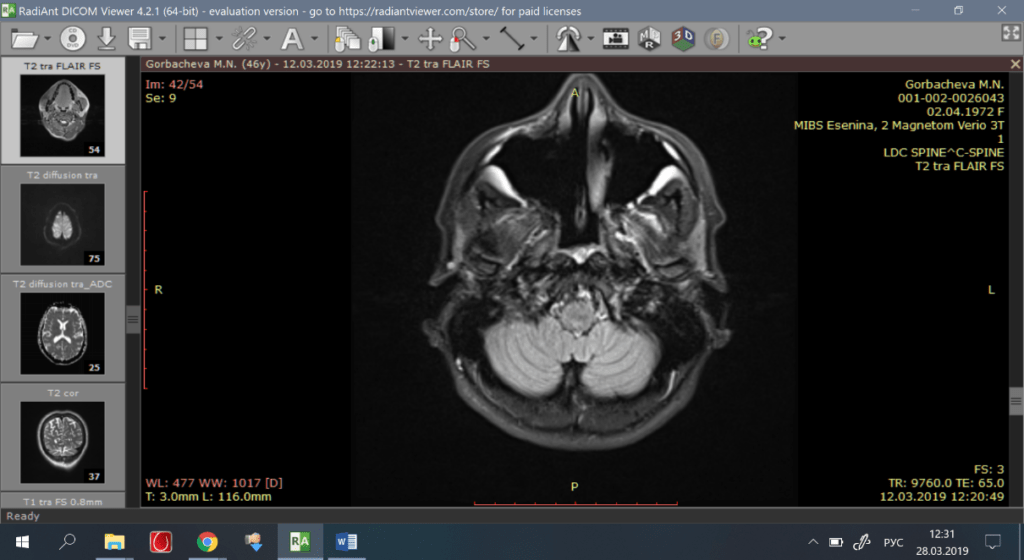This screenshot has height=560, width=1024.
Task: Open Windows taskbar search
Action: pos(68,542)
